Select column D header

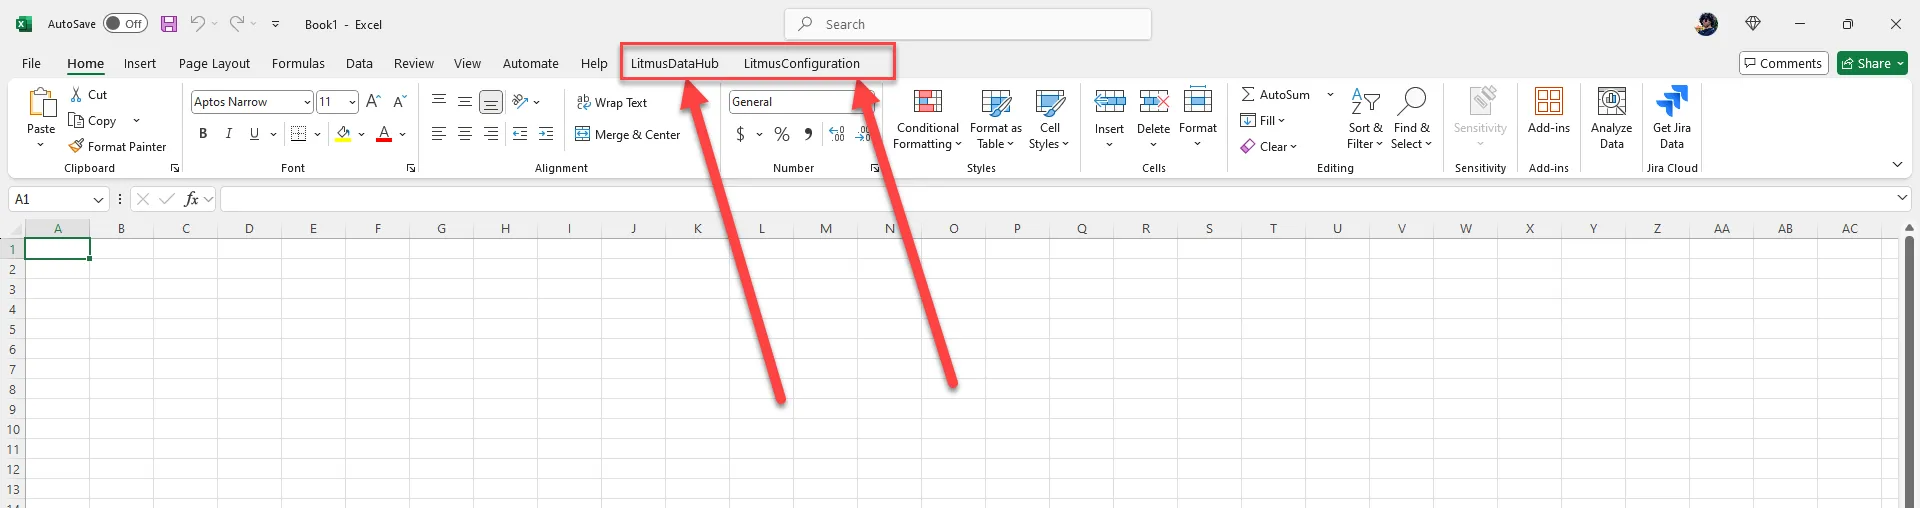pyautogui.click(x=249, y=229)
